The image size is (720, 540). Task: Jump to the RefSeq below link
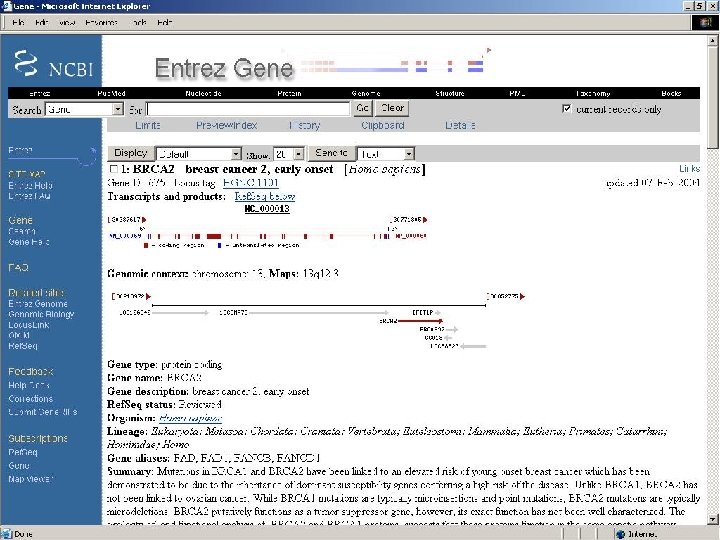coord(265,197)
